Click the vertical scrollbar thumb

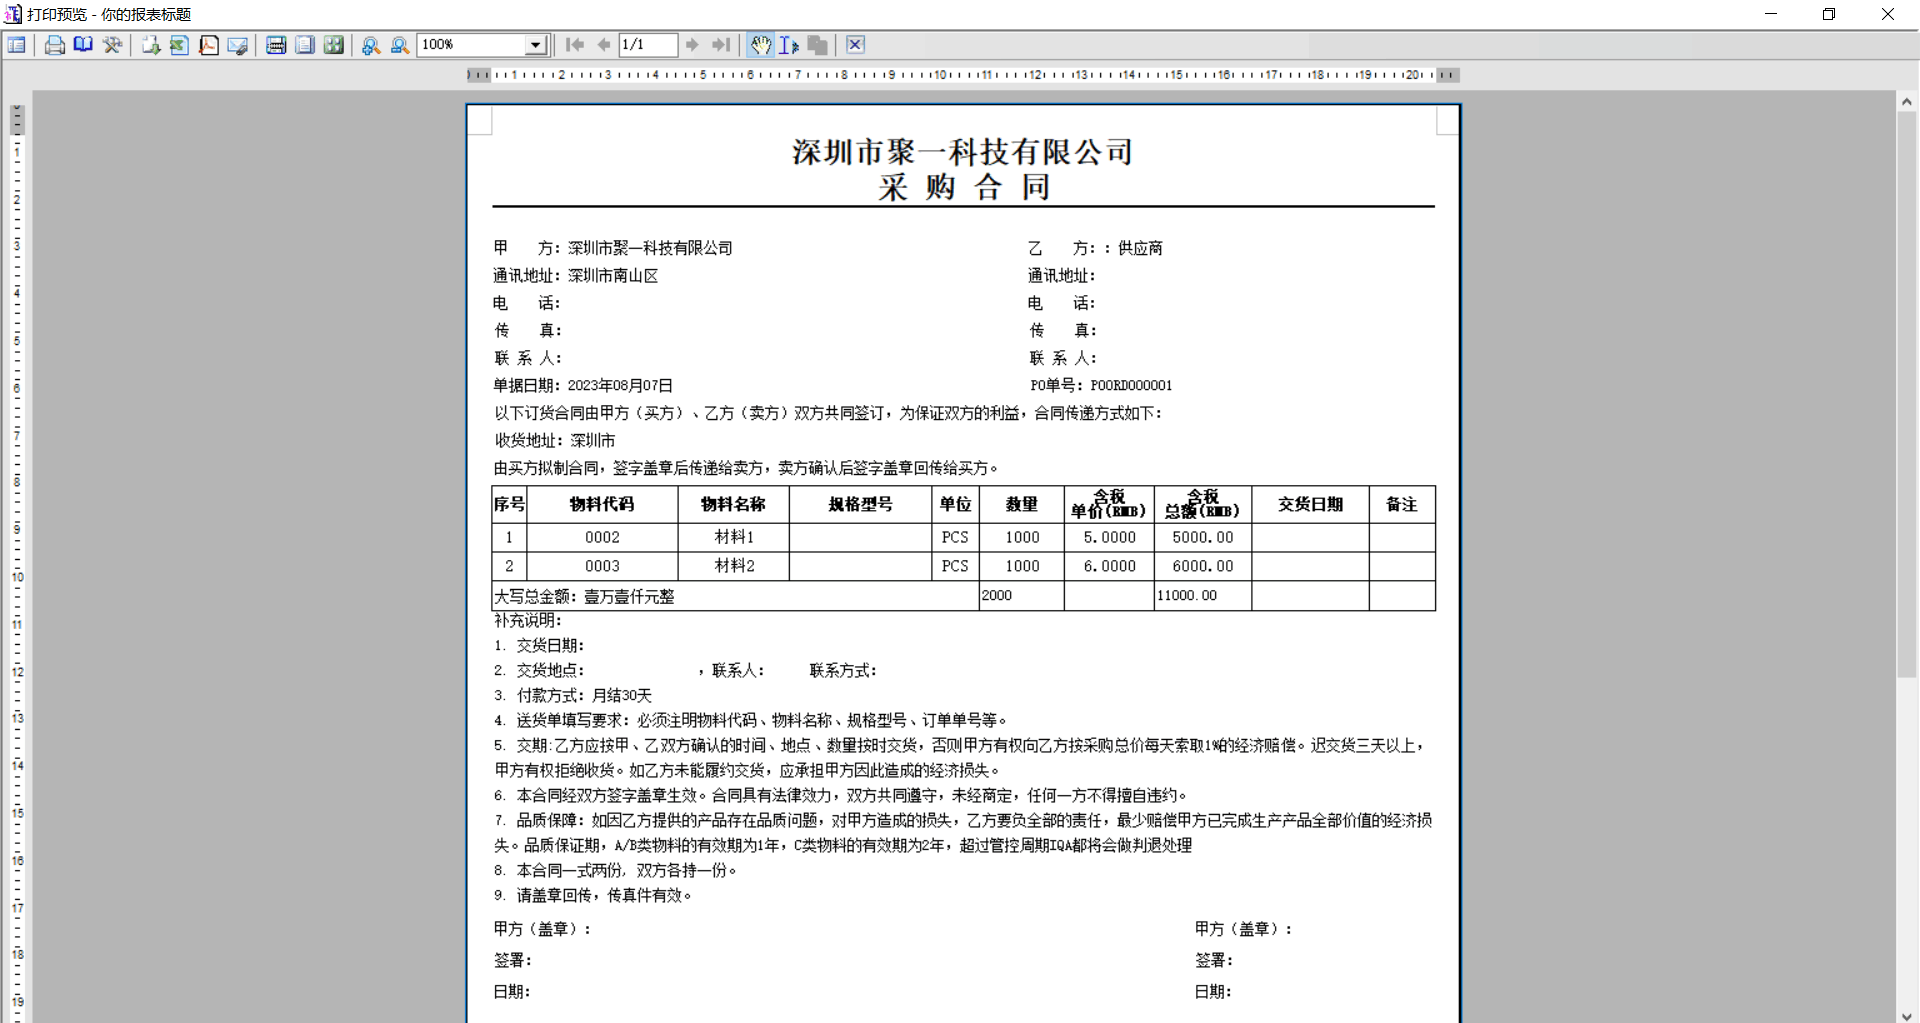[1907, 395]
